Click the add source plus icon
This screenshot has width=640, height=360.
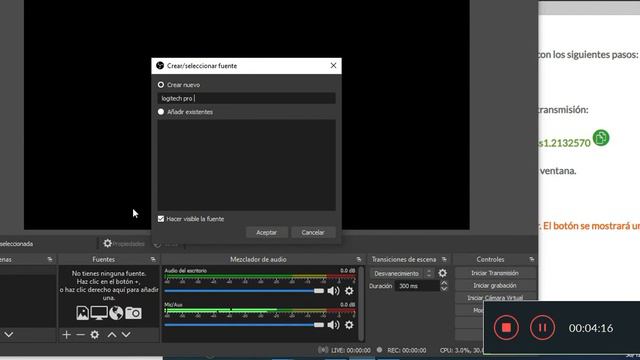point(66,335)
